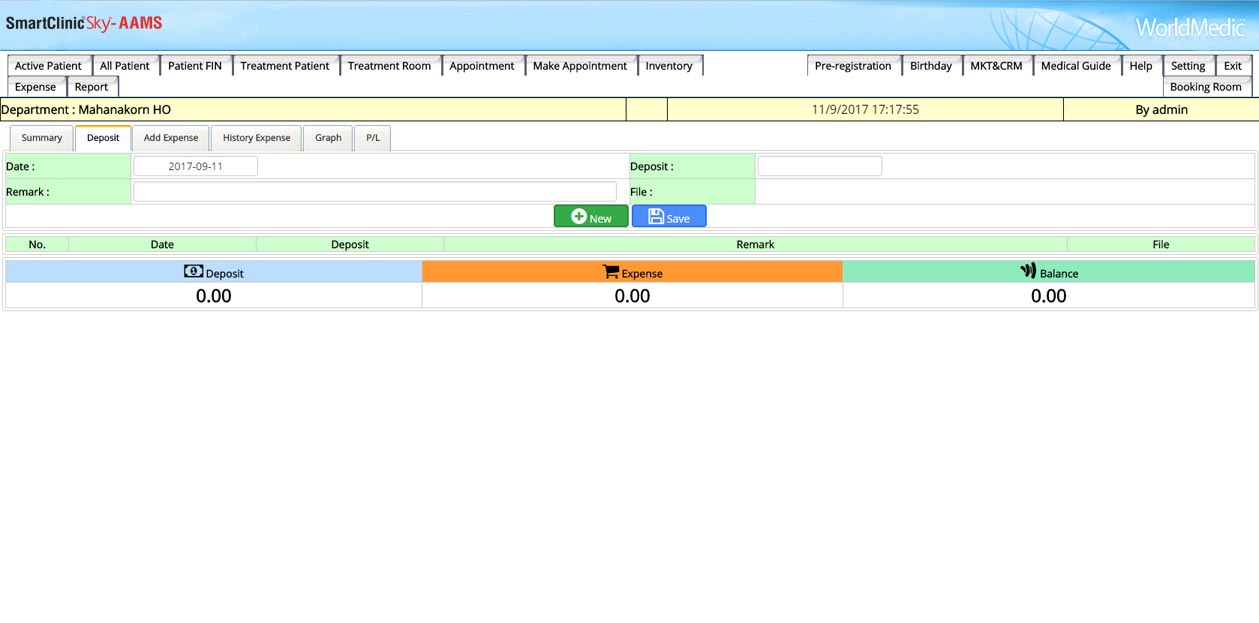Viewport: 1259px width, 623px height.
Task: Switch to the Graph tab
Action: point(328,138)
